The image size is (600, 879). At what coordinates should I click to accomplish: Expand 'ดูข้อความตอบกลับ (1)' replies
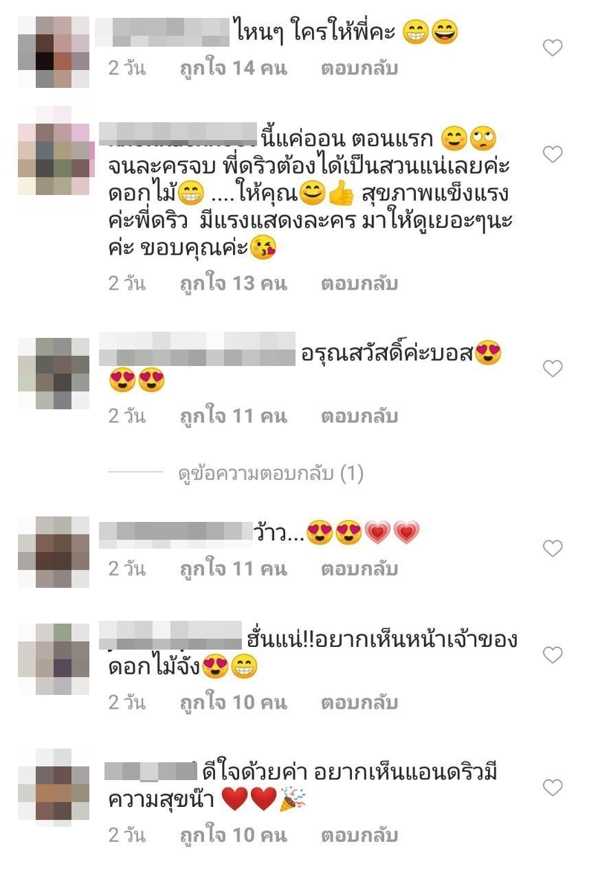[271, 474]
